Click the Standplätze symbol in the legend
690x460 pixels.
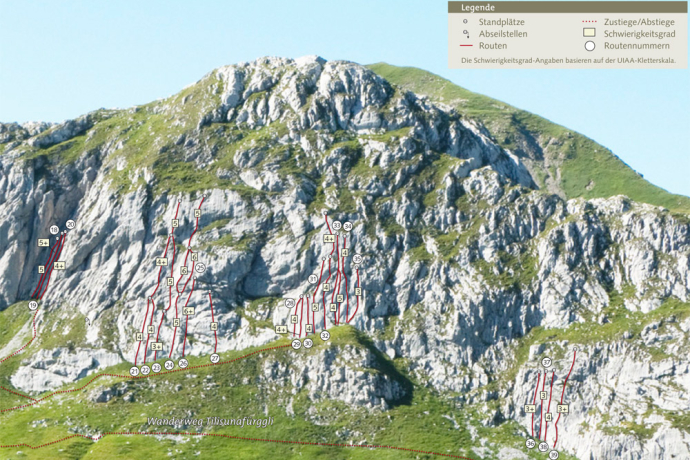tap(465, 20)
